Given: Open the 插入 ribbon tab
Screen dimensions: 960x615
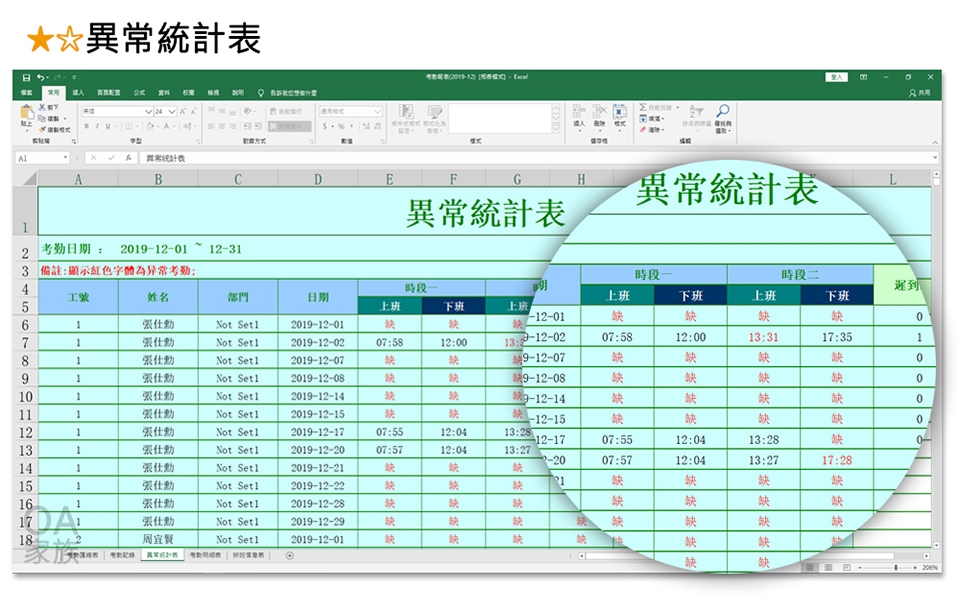Looking at the screenshot, I should (78, 92).
